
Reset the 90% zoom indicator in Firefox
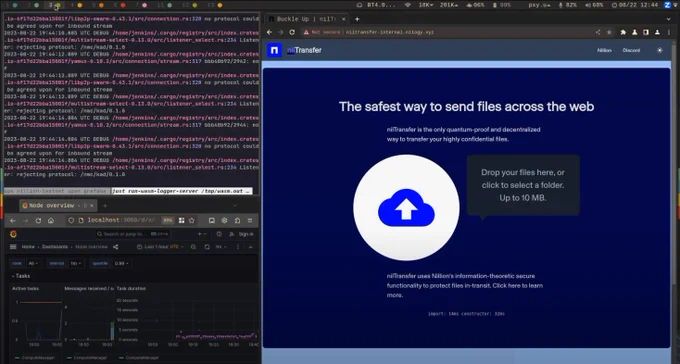167,220
